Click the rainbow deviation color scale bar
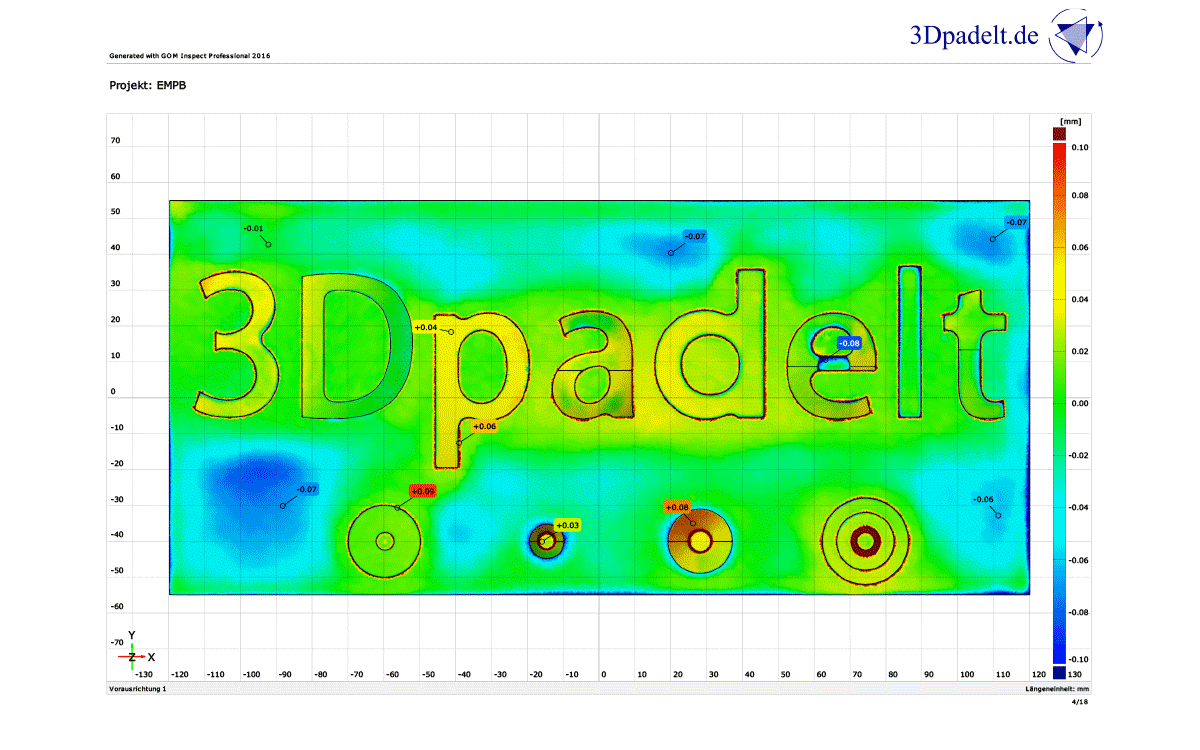 click(1059, 403)
